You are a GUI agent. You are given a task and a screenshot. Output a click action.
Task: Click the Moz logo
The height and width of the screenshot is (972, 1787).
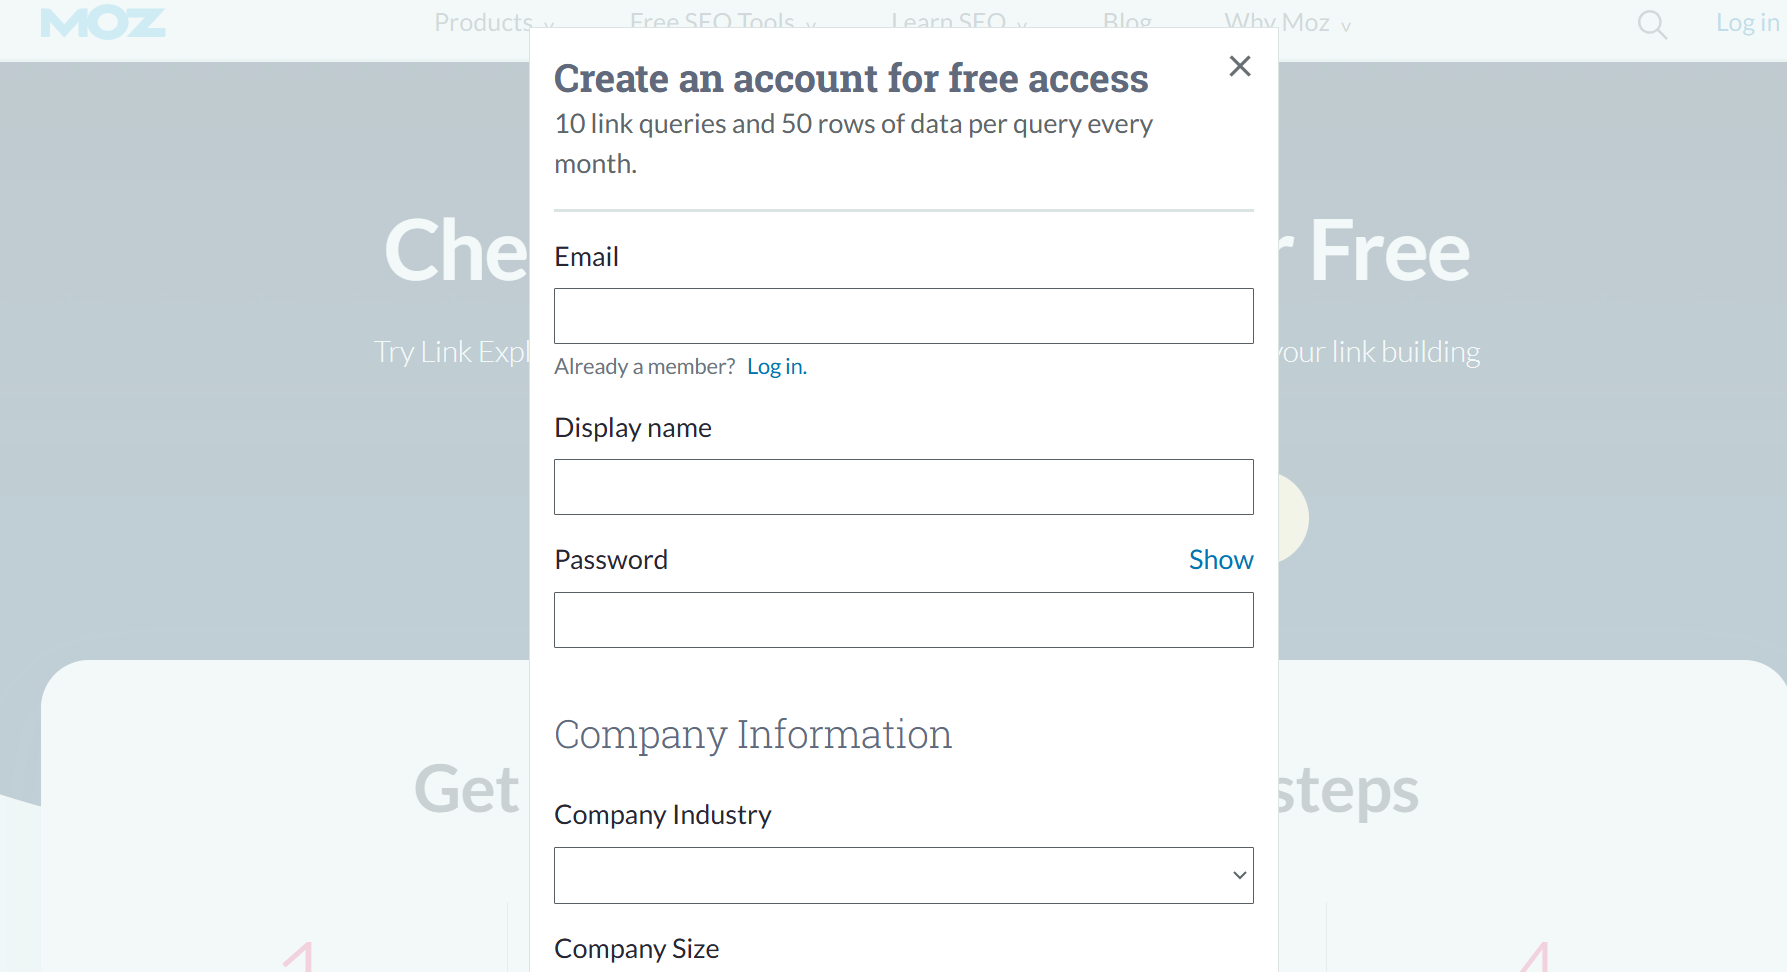click(103, 22)
